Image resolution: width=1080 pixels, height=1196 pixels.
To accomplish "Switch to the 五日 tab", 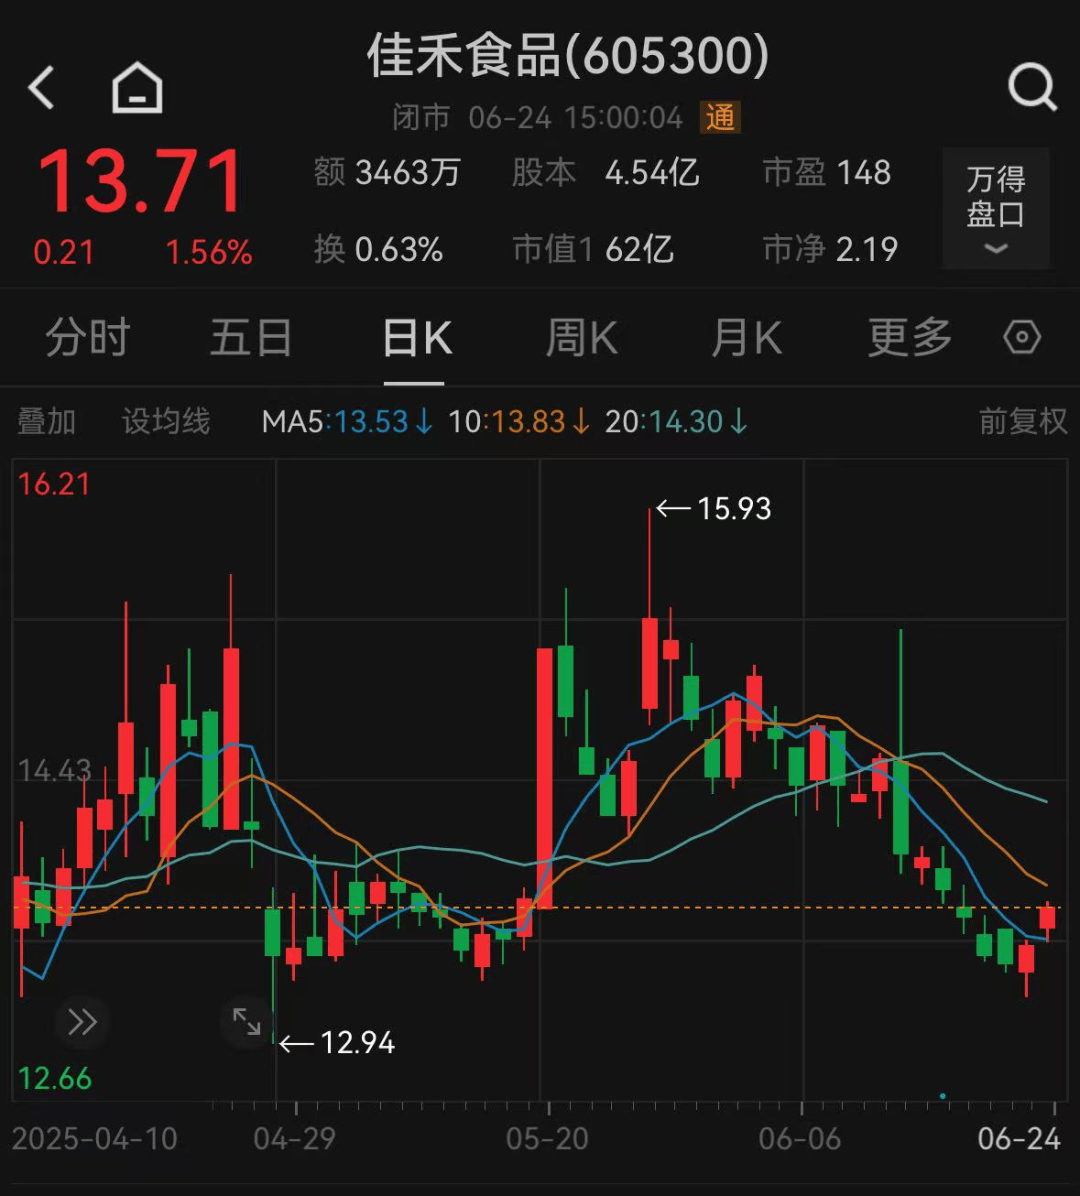I will [x=251, y=337].
